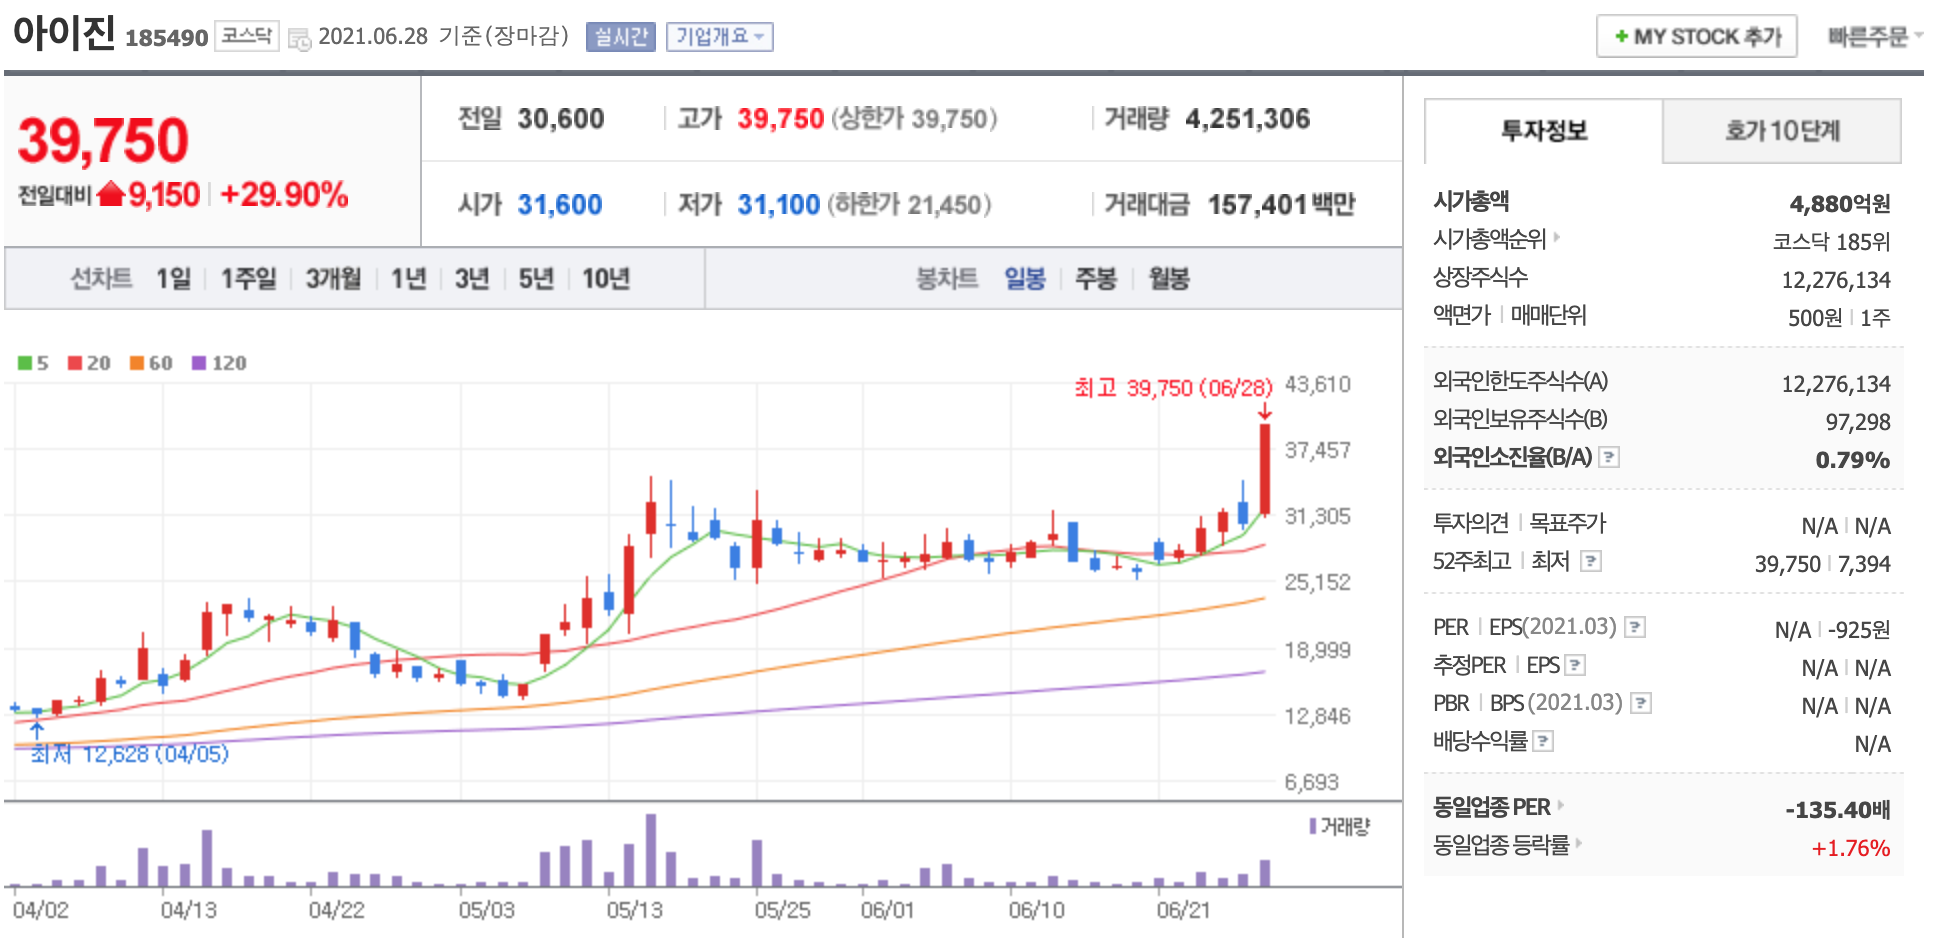Click the help icon next to 배당수익률

(1543, 741)
